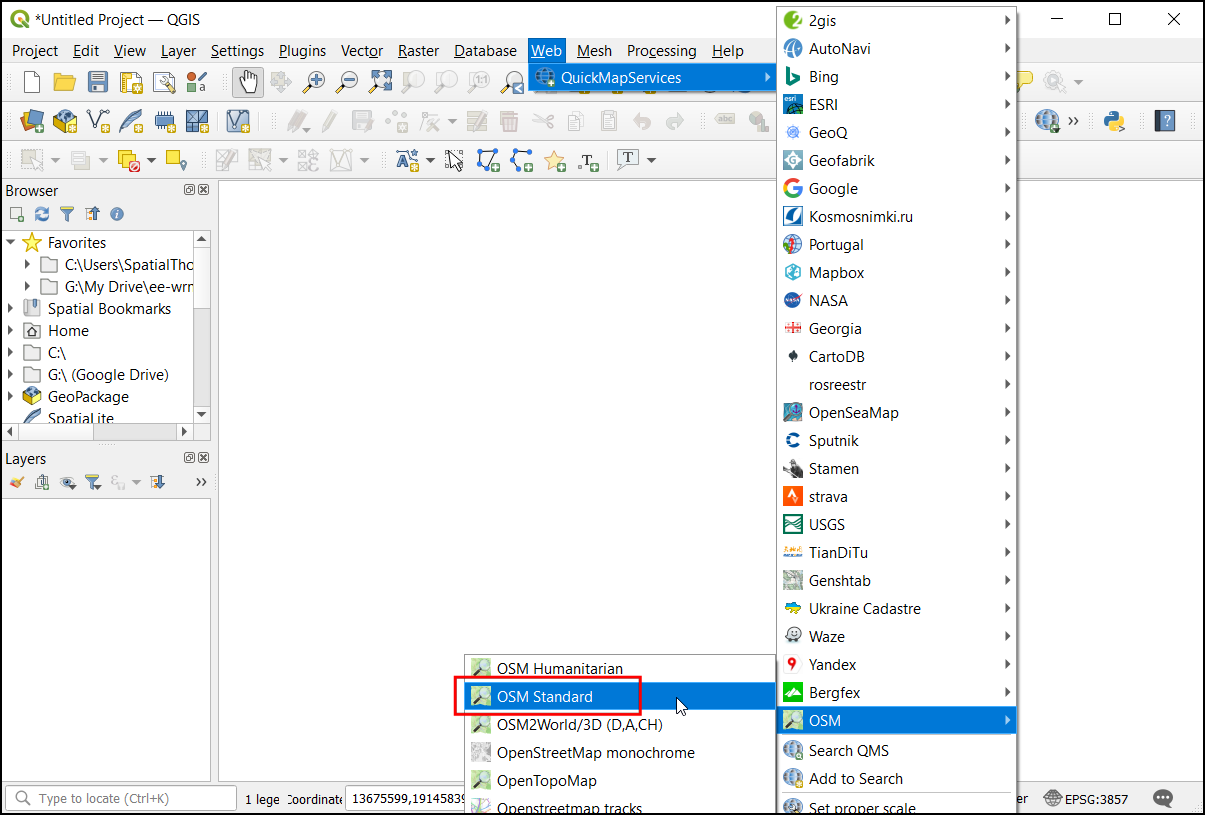Close the Browser panel
This screenshot has height=815, width=1205.
pos(204,190)
